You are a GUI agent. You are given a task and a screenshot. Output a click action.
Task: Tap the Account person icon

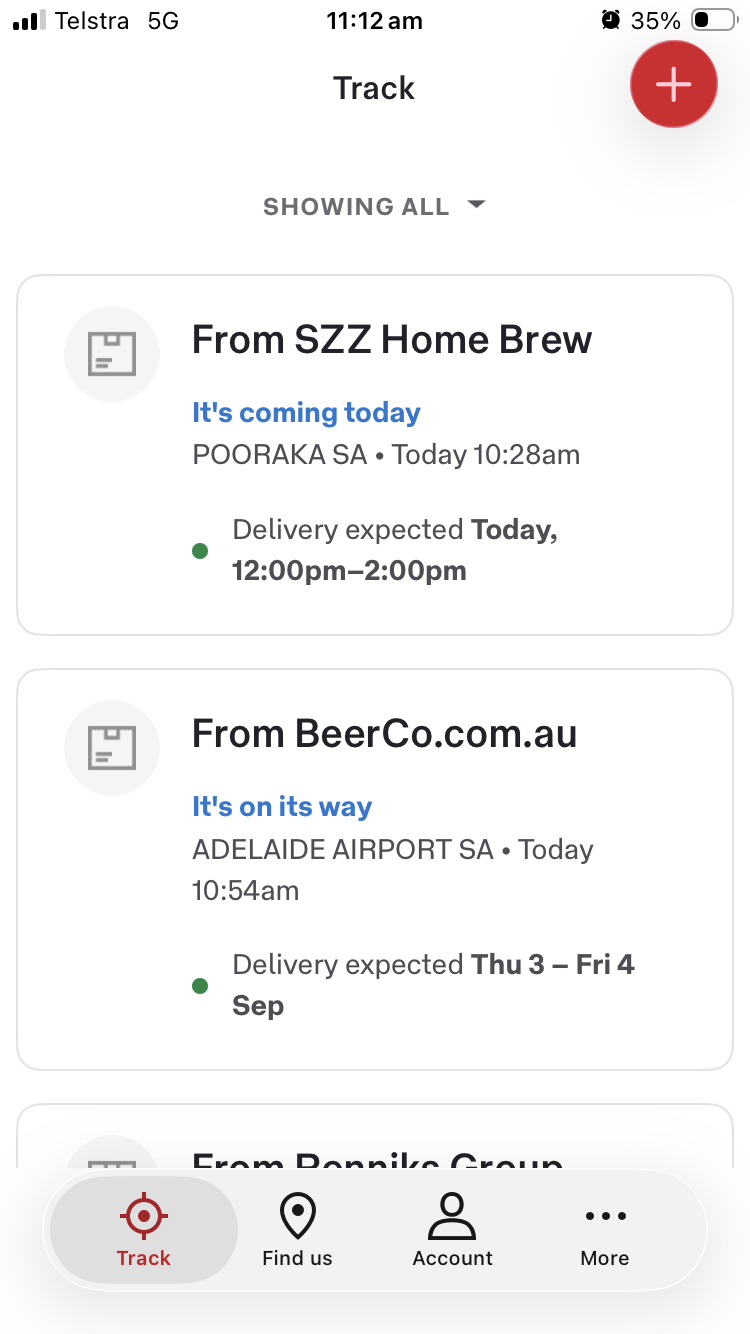coord(452,1216)
